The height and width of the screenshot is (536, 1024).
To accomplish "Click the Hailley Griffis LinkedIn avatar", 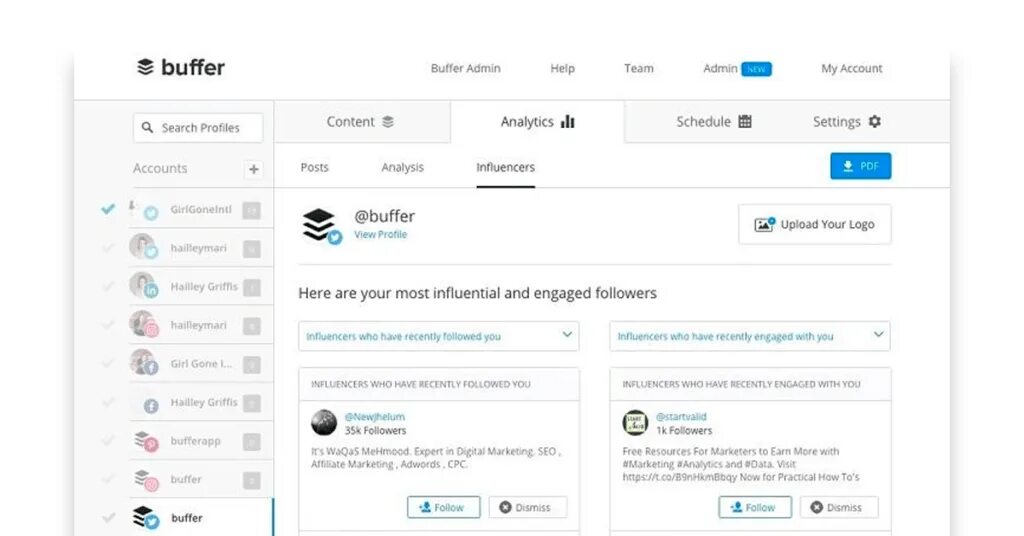I will [144, 286].
